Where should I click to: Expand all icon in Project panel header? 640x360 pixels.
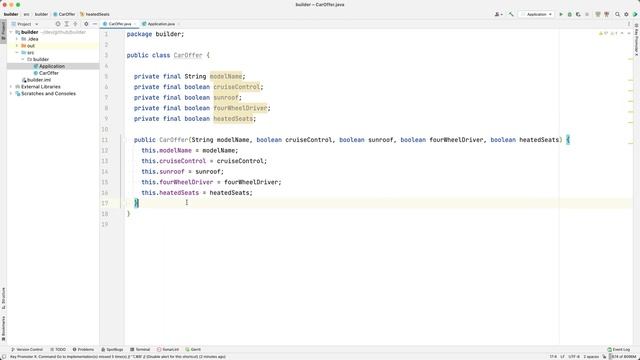click(67, 24)
